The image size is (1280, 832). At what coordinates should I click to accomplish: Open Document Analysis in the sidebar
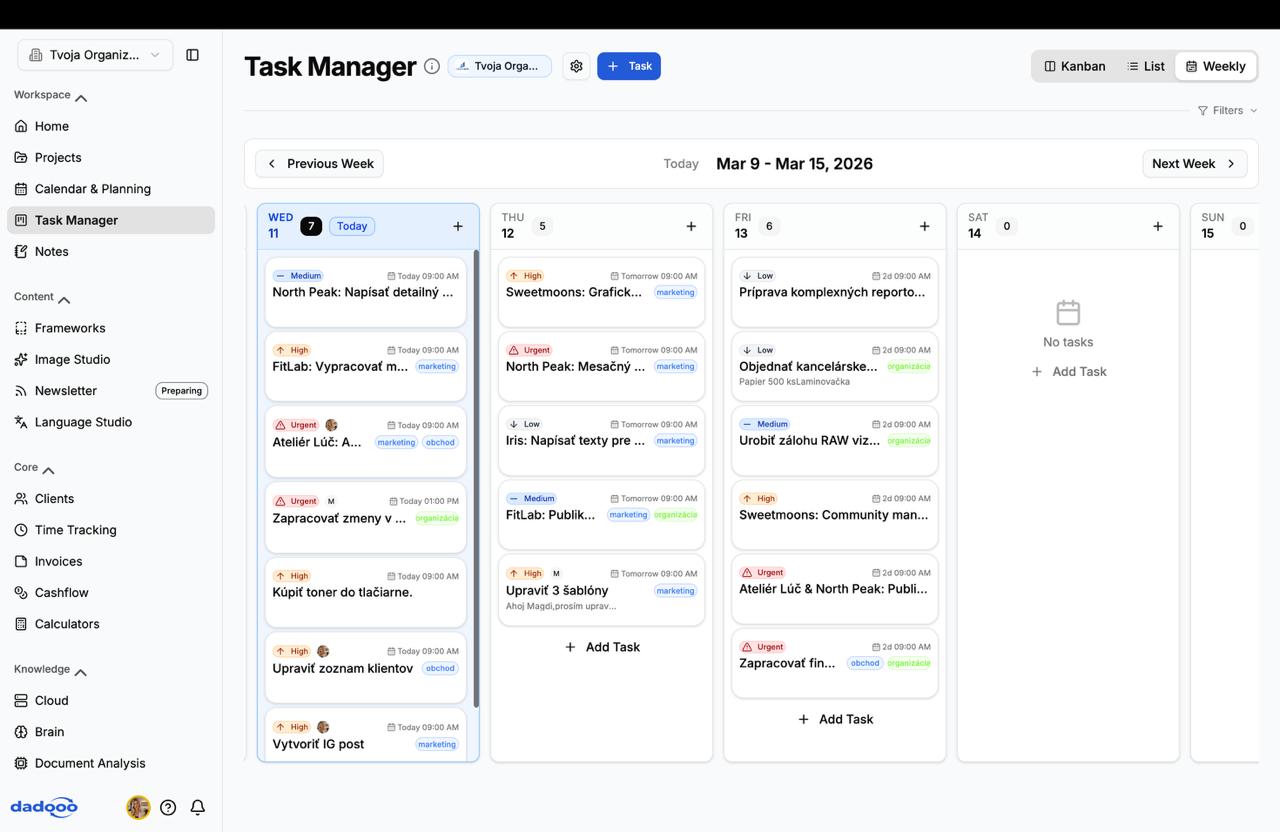click(x=90, y=763)
